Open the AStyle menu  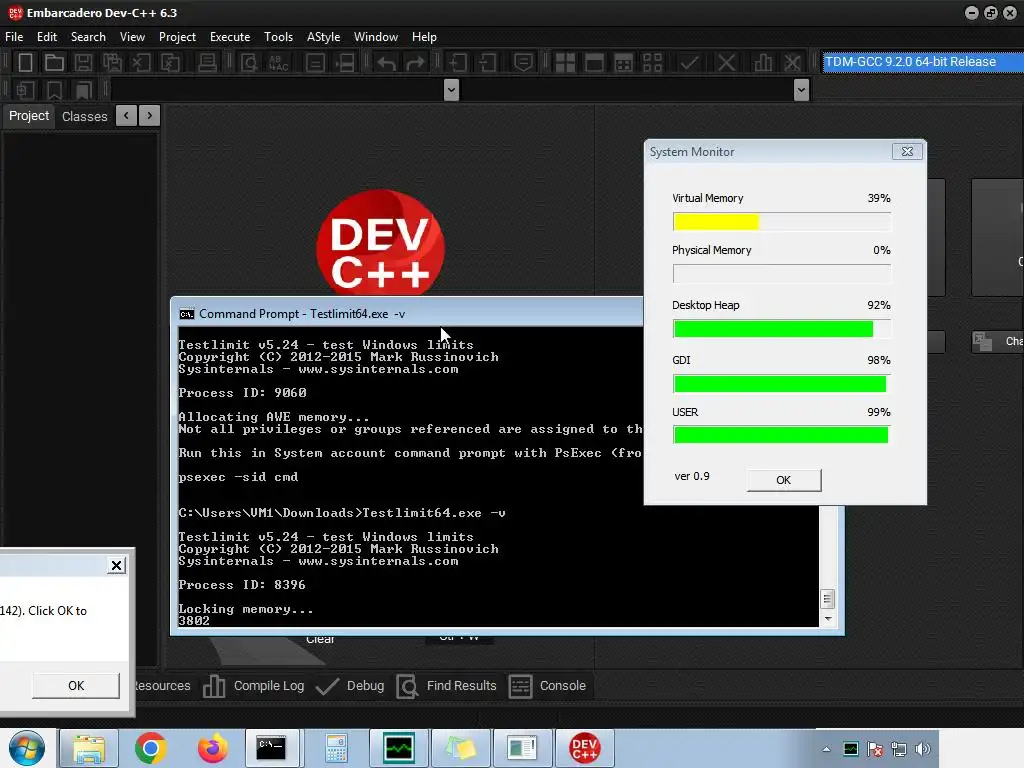[323, 37]
